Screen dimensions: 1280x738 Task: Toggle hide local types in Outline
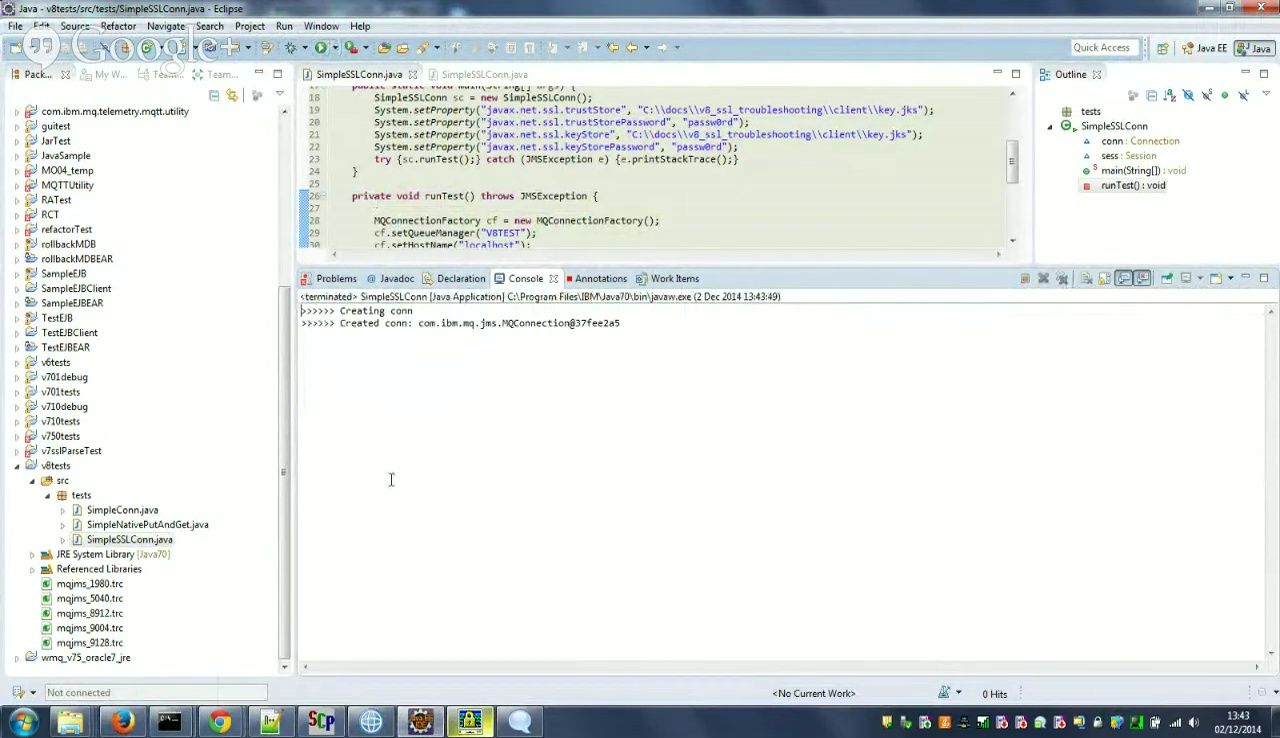tap(1243, 95)
